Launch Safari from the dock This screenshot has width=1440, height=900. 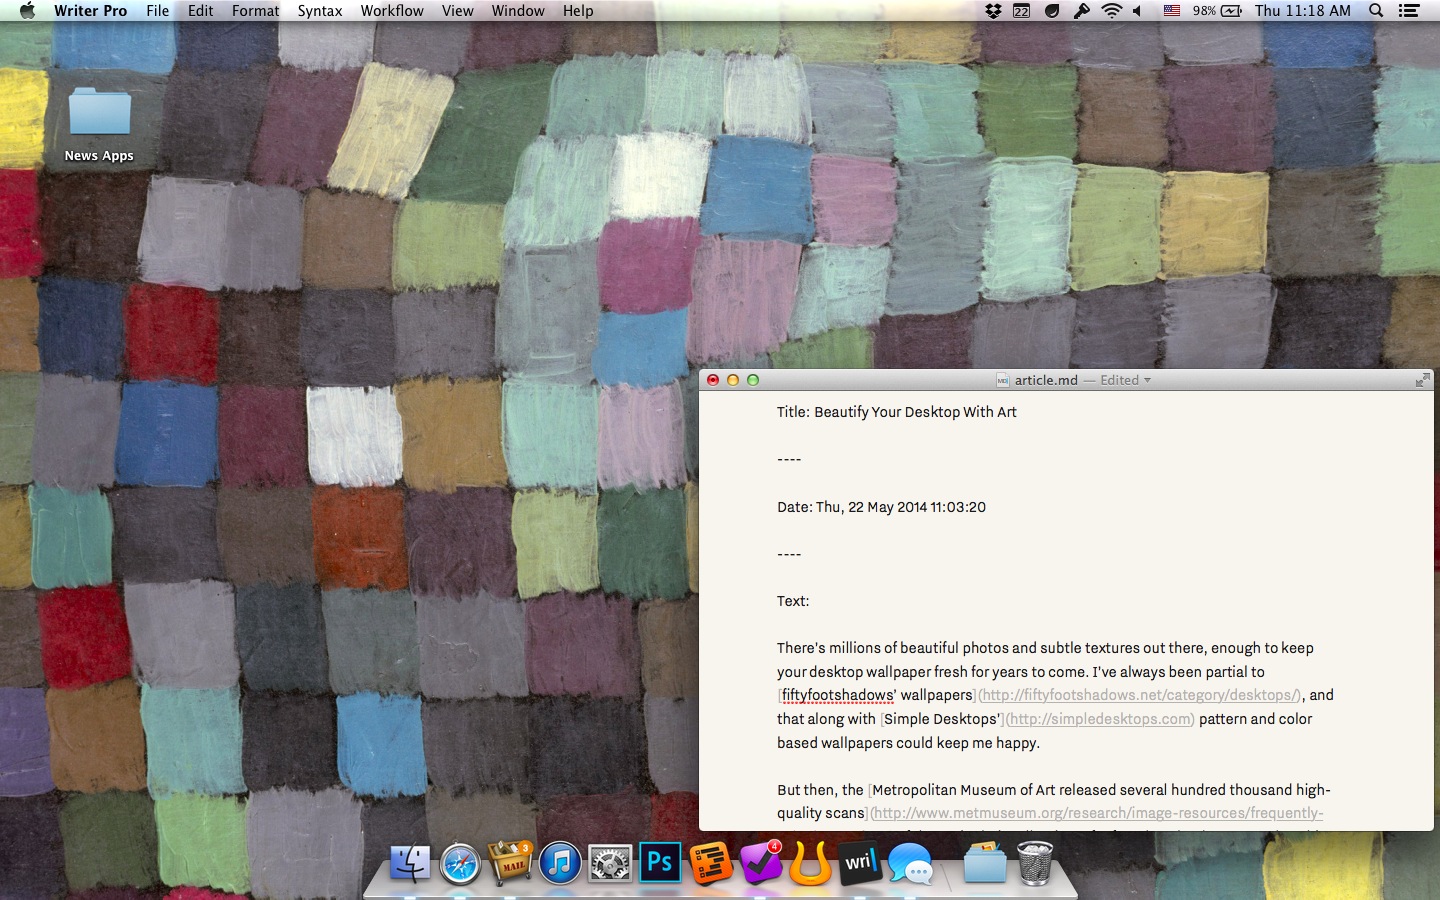pyautogui.click(x=460, y=862)
